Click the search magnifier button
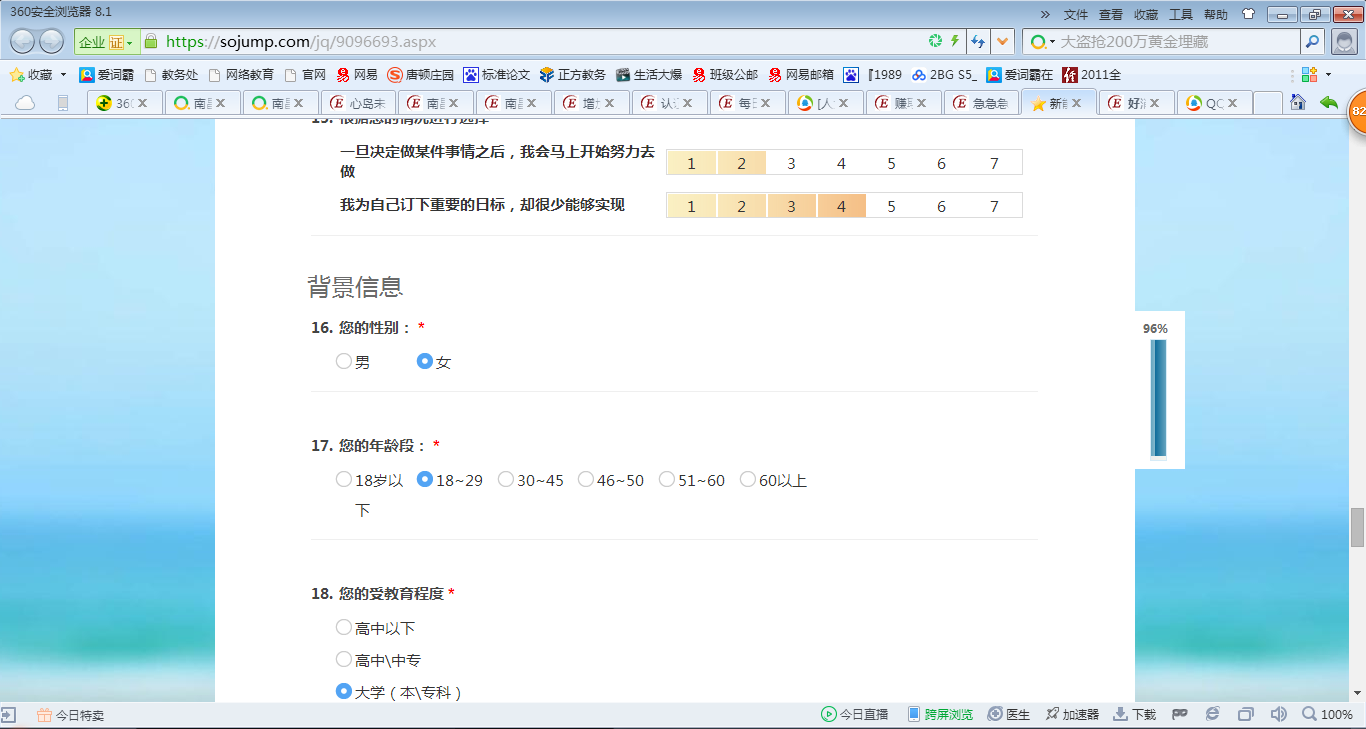 click(x=1313, y=42)
